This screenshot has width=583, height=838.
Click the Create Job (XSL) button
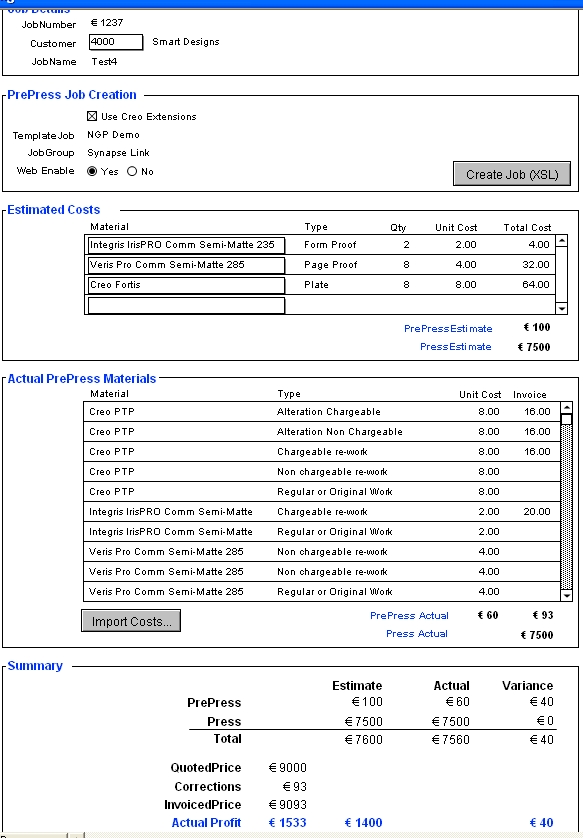pos(512,174)
